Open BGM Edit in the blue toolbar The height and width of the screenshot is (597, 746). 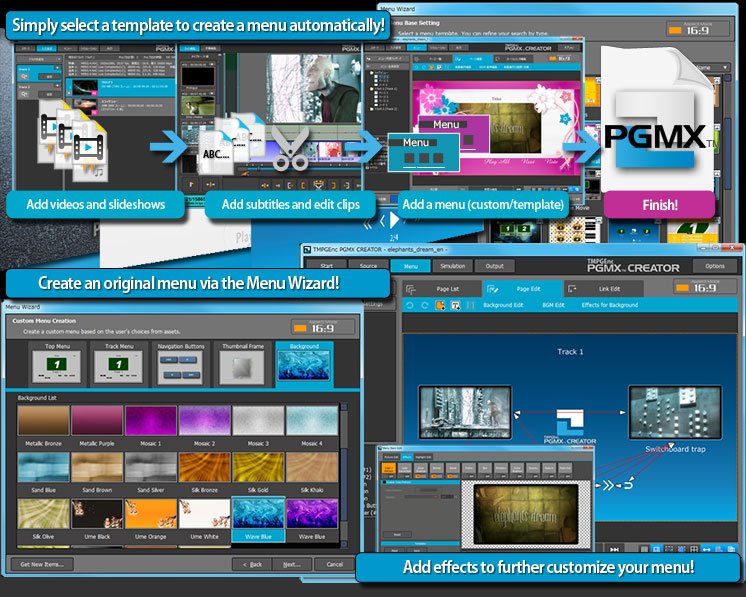click(553, 305)
